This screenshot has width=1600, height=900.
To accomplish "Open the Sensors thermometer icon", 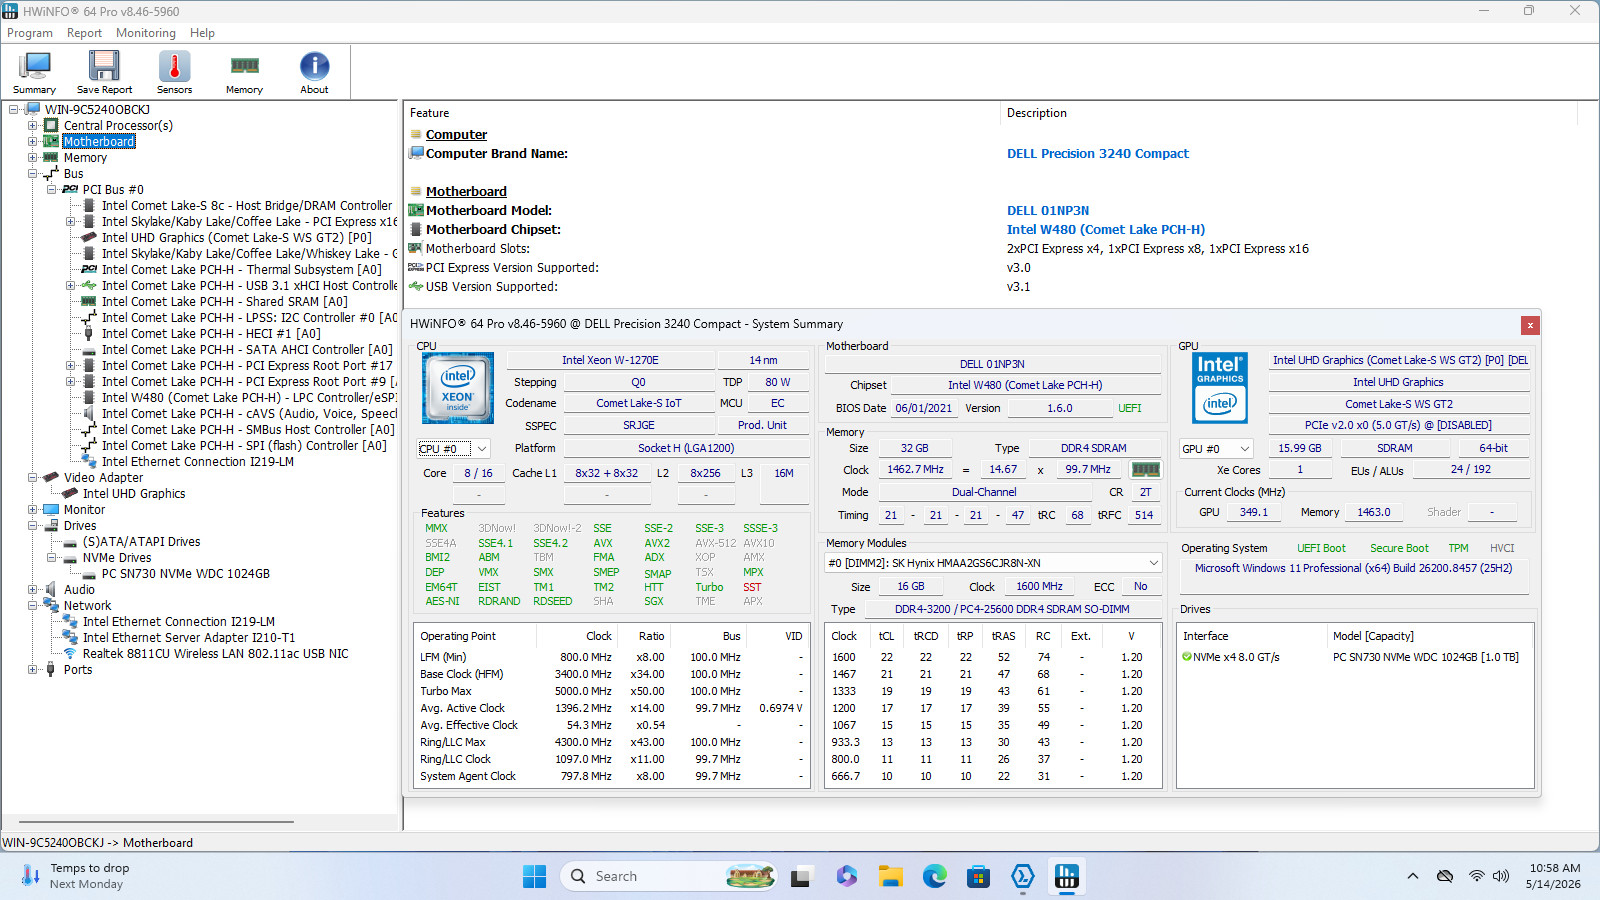I will (x=174, y=72).
